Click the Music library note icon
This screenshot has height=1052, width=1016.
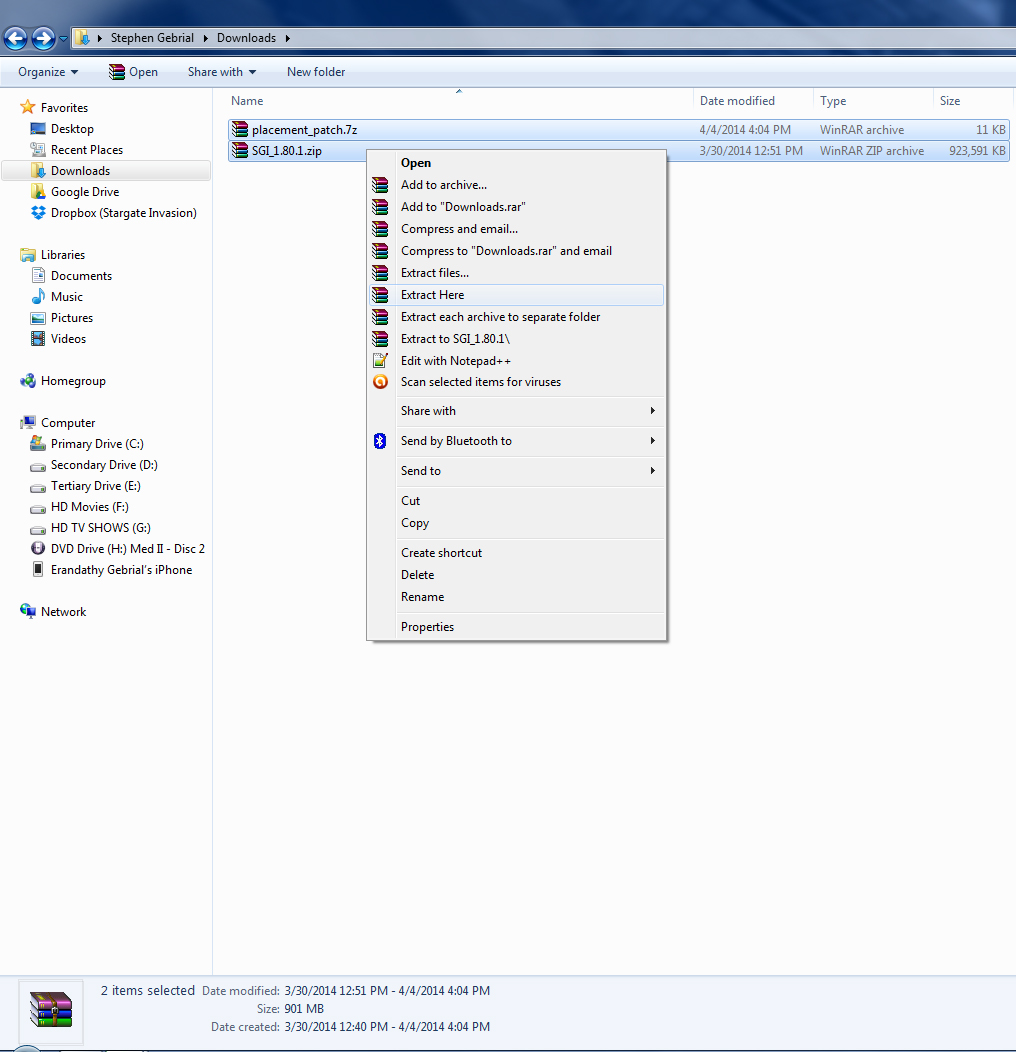click(x=38, y=296)
